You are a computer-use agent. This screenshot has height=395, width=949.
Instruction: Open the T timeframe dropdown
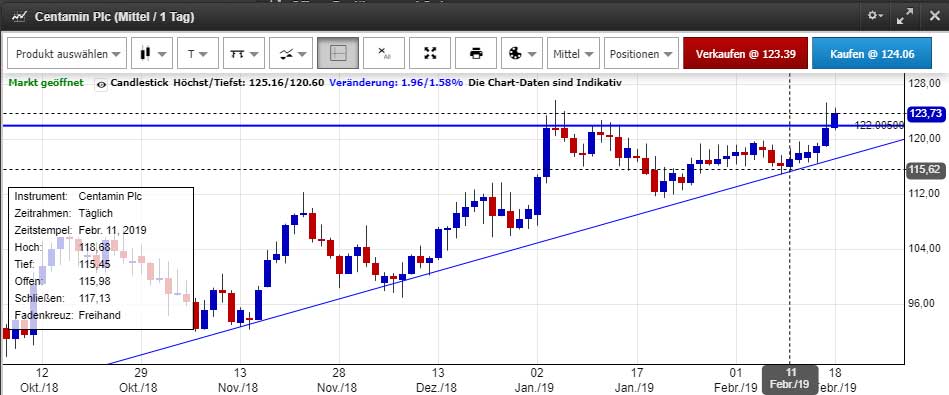(x=198, y=54)
